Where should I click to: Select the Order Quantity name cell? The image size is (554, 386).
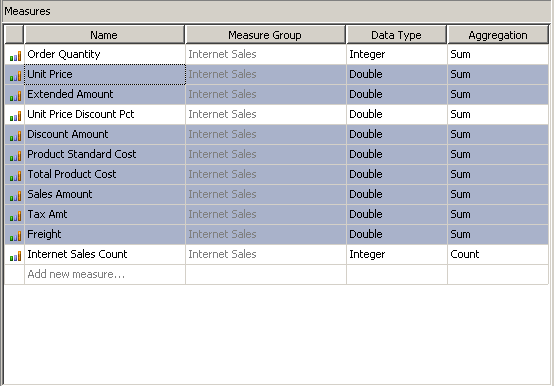click(x=105, y=54)
